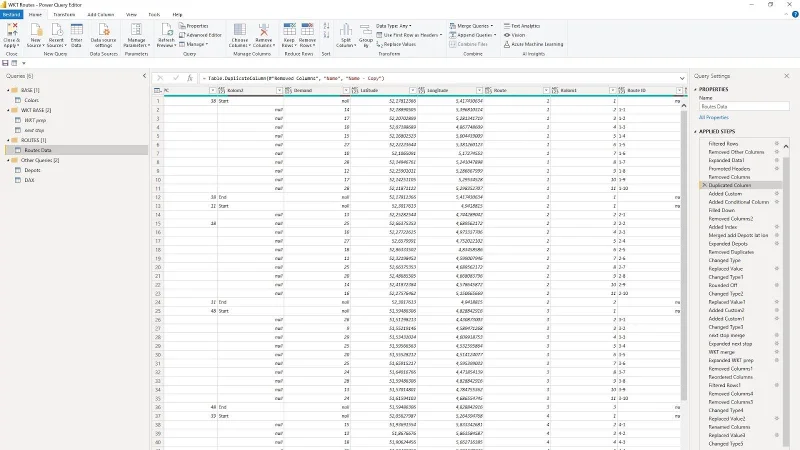Viewport: 800px width, 450px height.
Task: Open Data source settings
Action: click(x=104, y=35)
